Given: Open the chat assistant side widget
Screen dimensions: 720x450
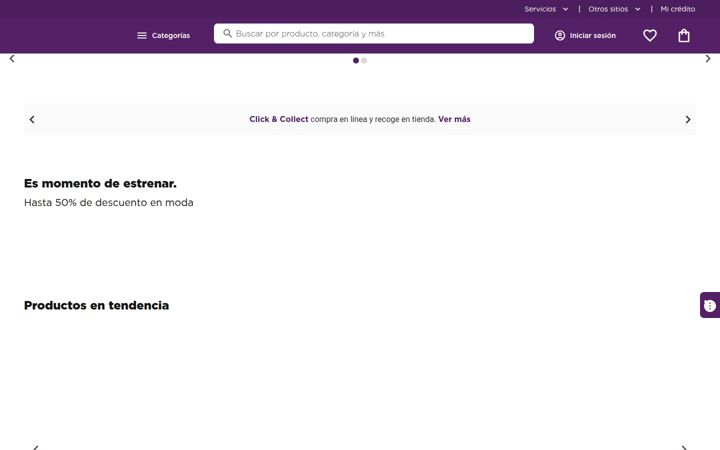Looking at the screenshot, I should (710, 305).
